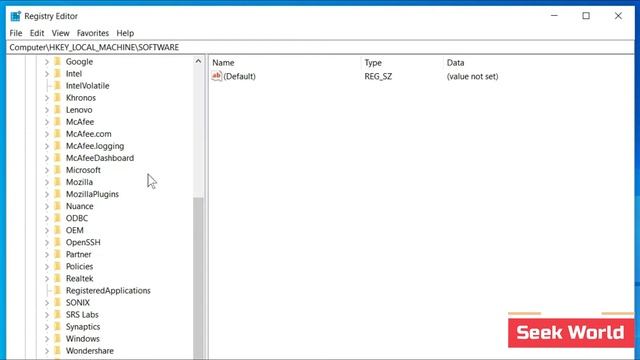640x360 pixels.
Task: Select the McAfeeDashboard key label
Action: pos(100,158)
